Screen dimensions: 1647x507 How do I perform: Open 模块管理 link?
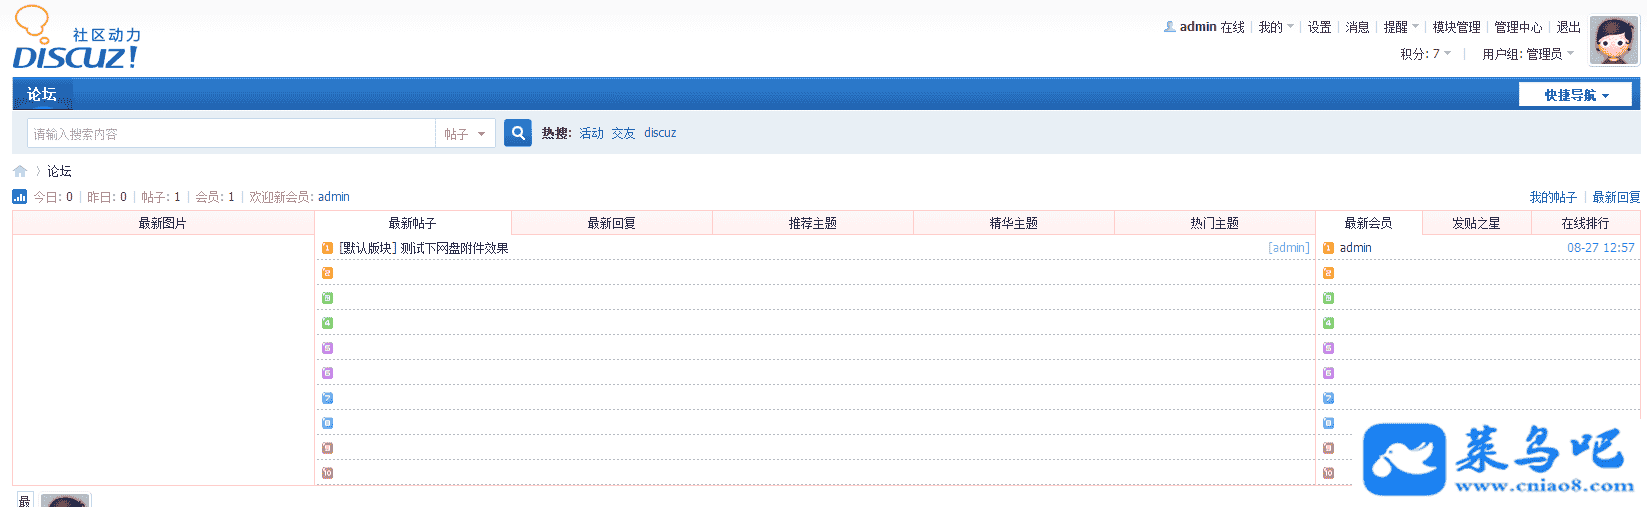(x=1456, y=27)
